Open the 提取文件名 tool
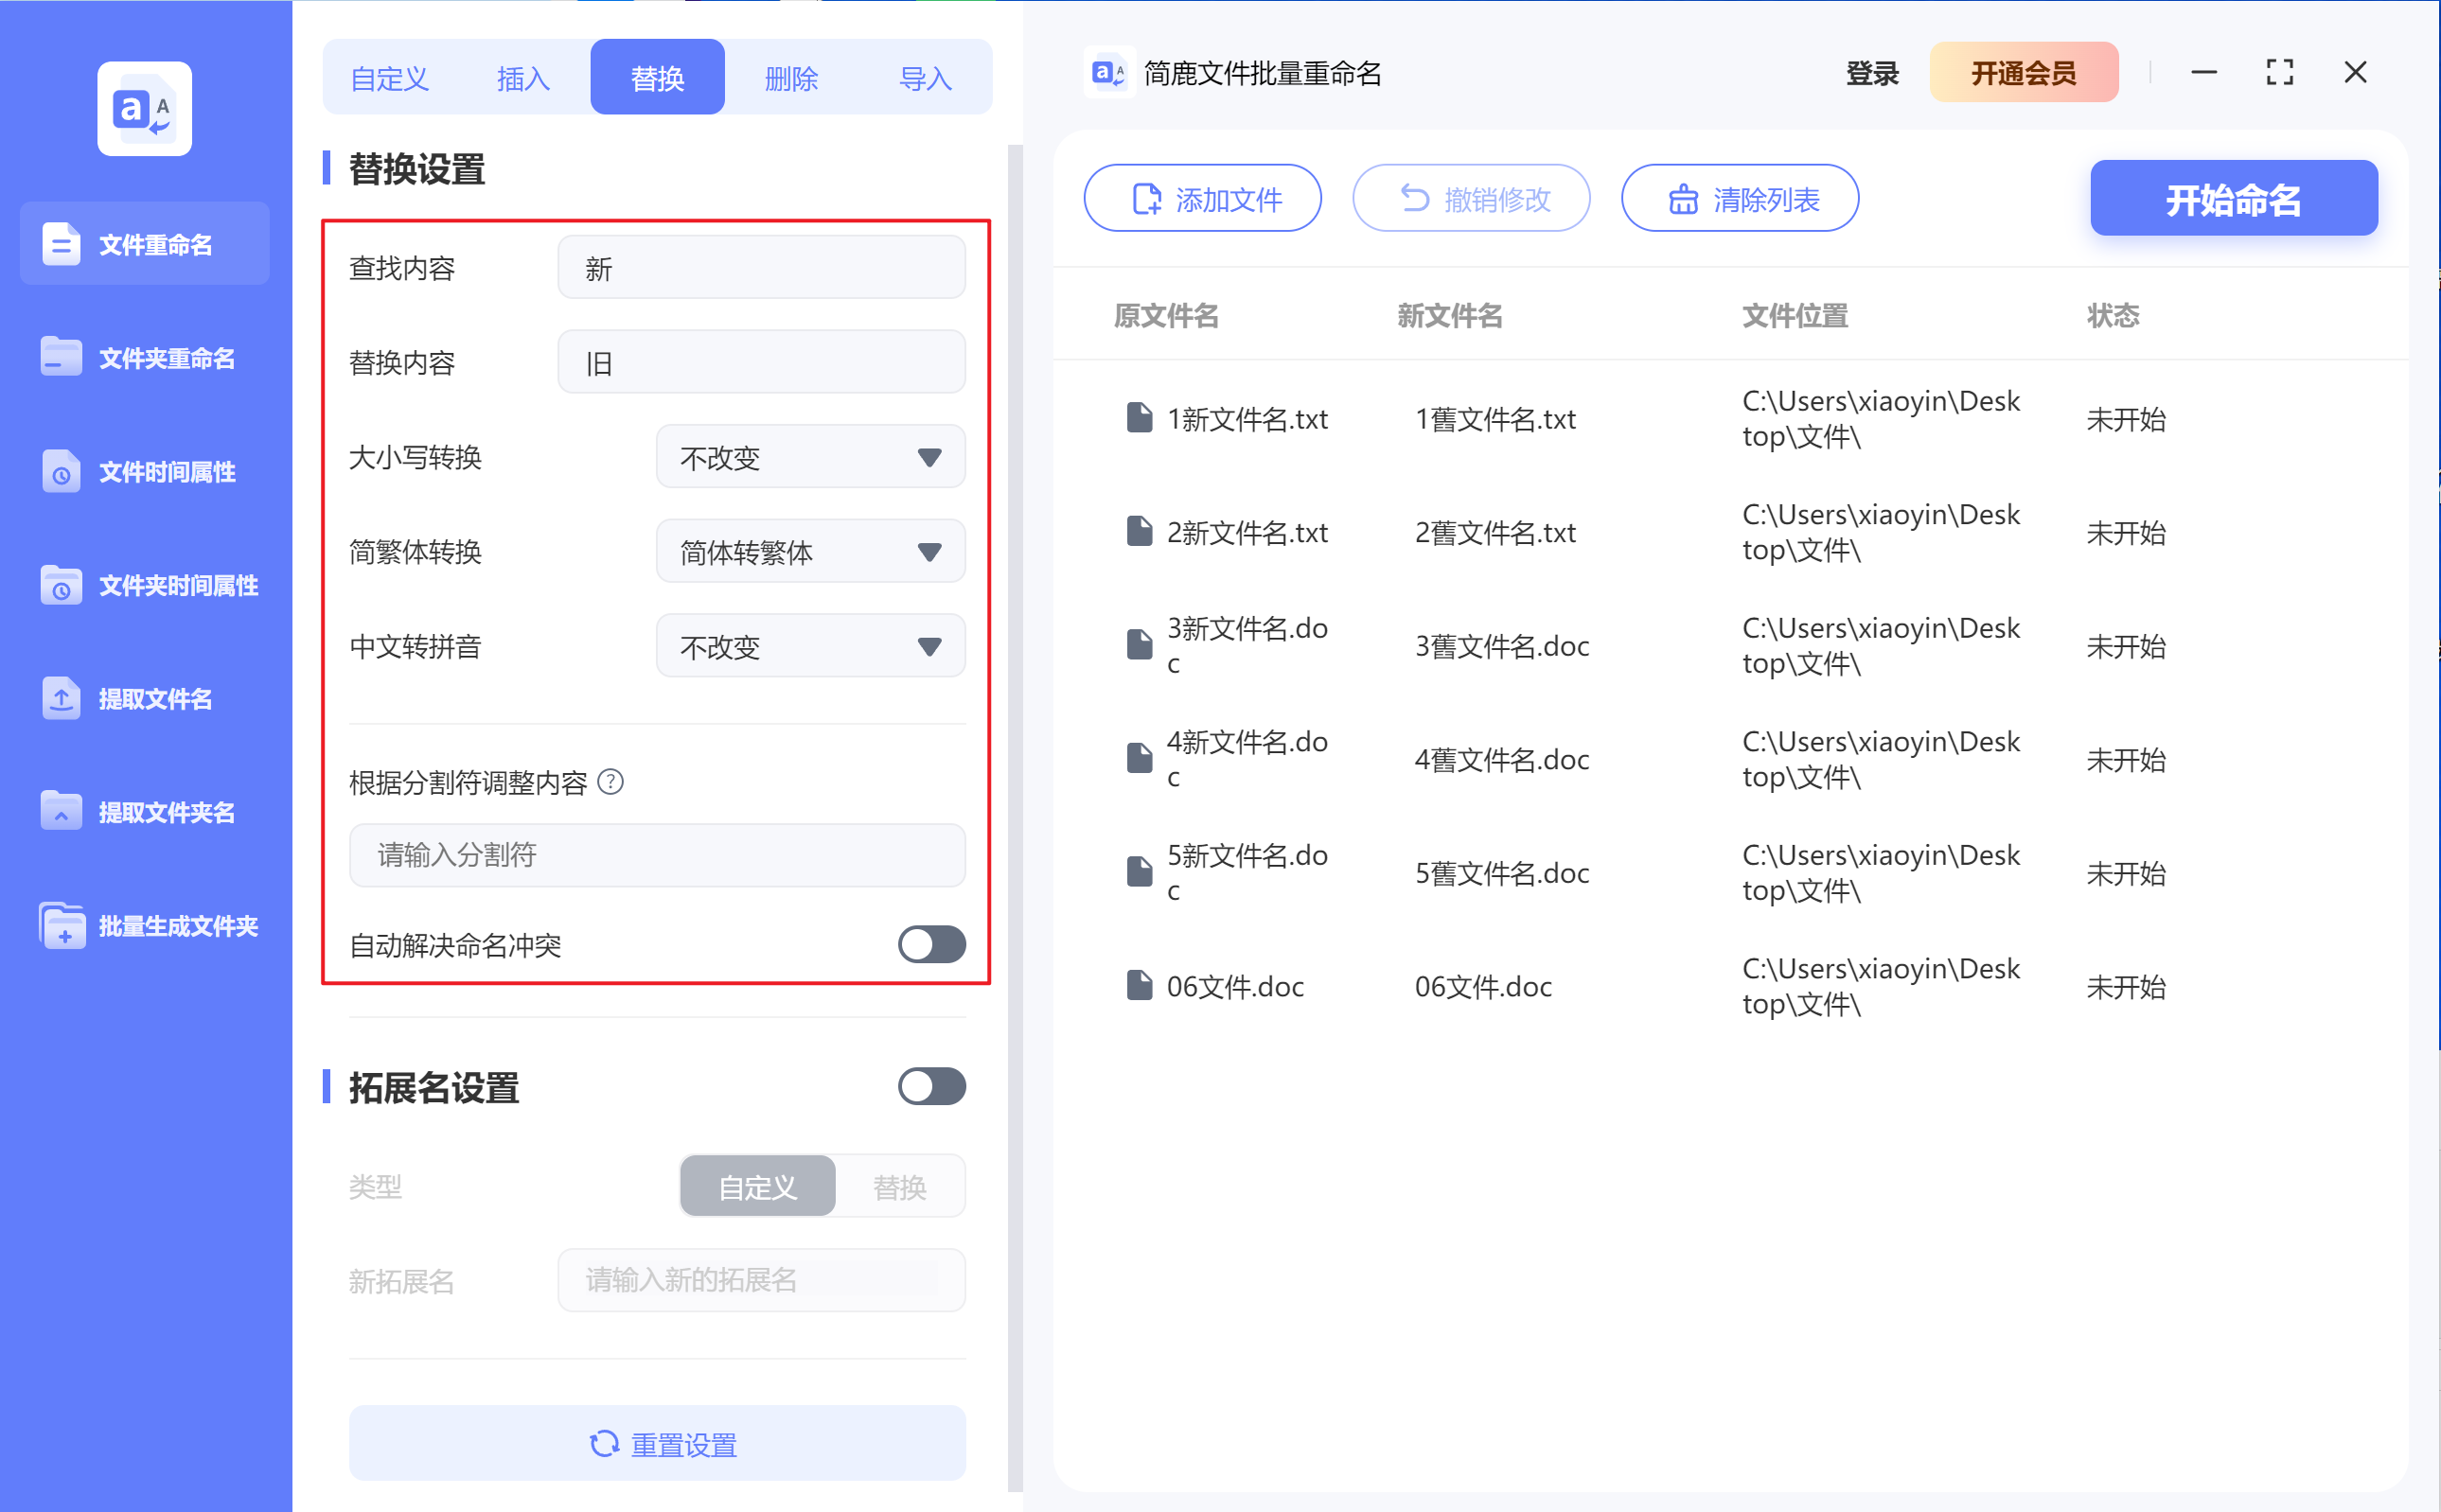The width and height of the screenshot is (2441, 1512). (x=145, y=698)
